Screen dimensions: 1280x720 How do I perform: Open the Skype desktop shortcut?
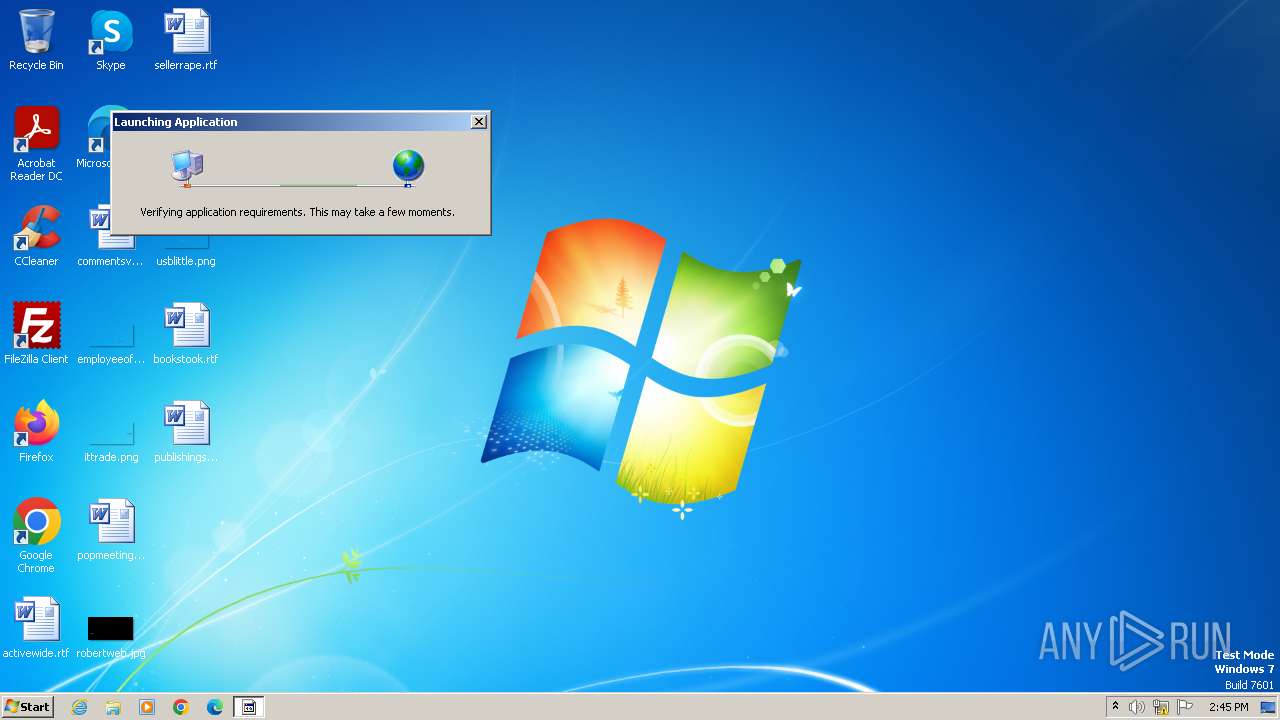coord(111,40)
